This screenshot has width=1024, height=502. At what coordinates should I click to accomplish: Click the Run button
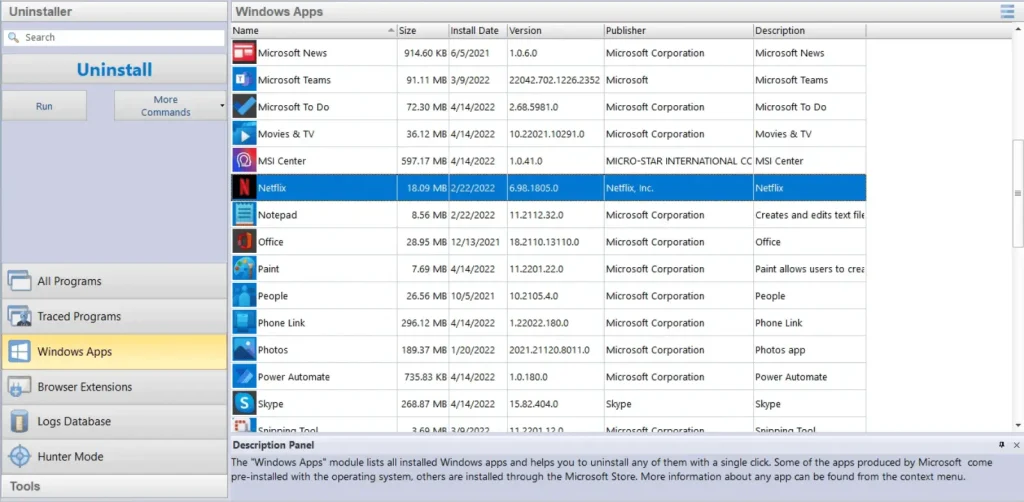click(x=44, y=106)
